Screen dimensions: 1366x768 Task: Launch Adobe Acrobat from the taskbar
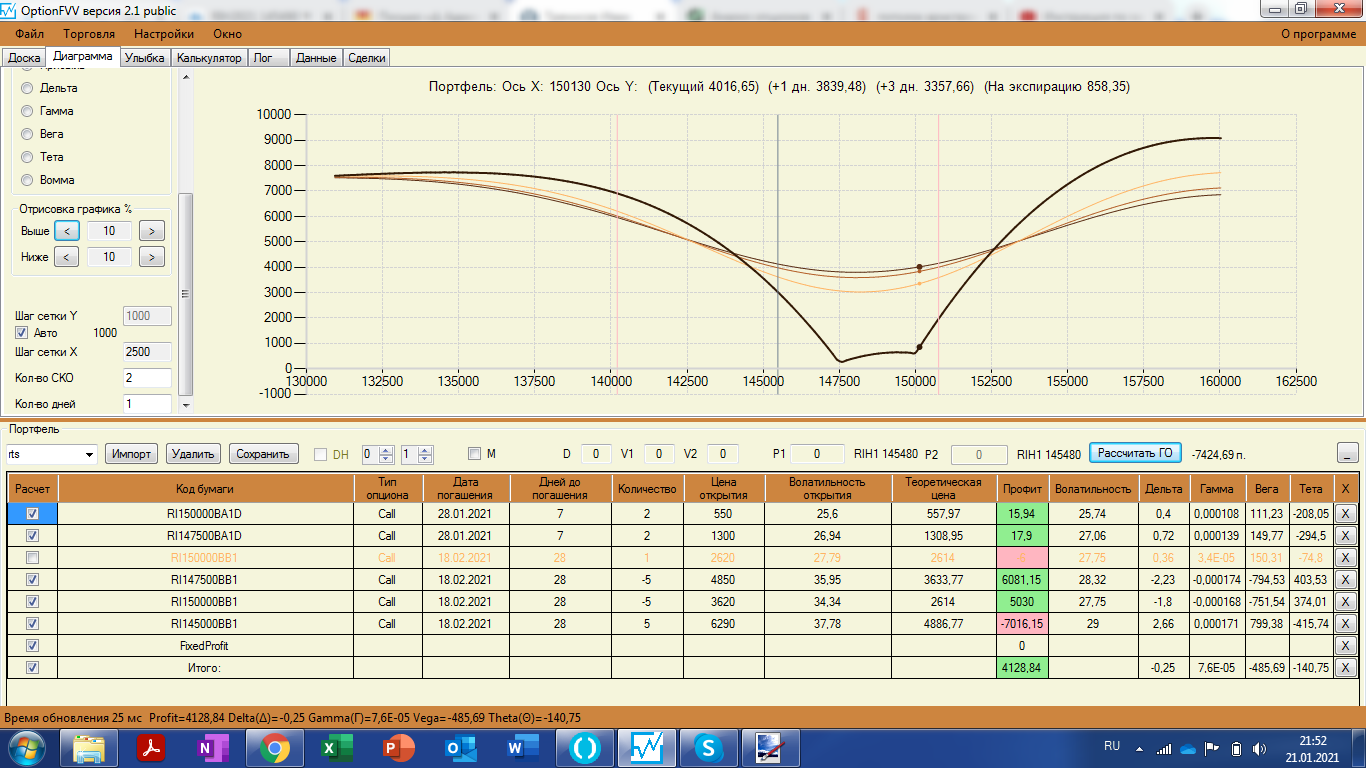(151, 748)
